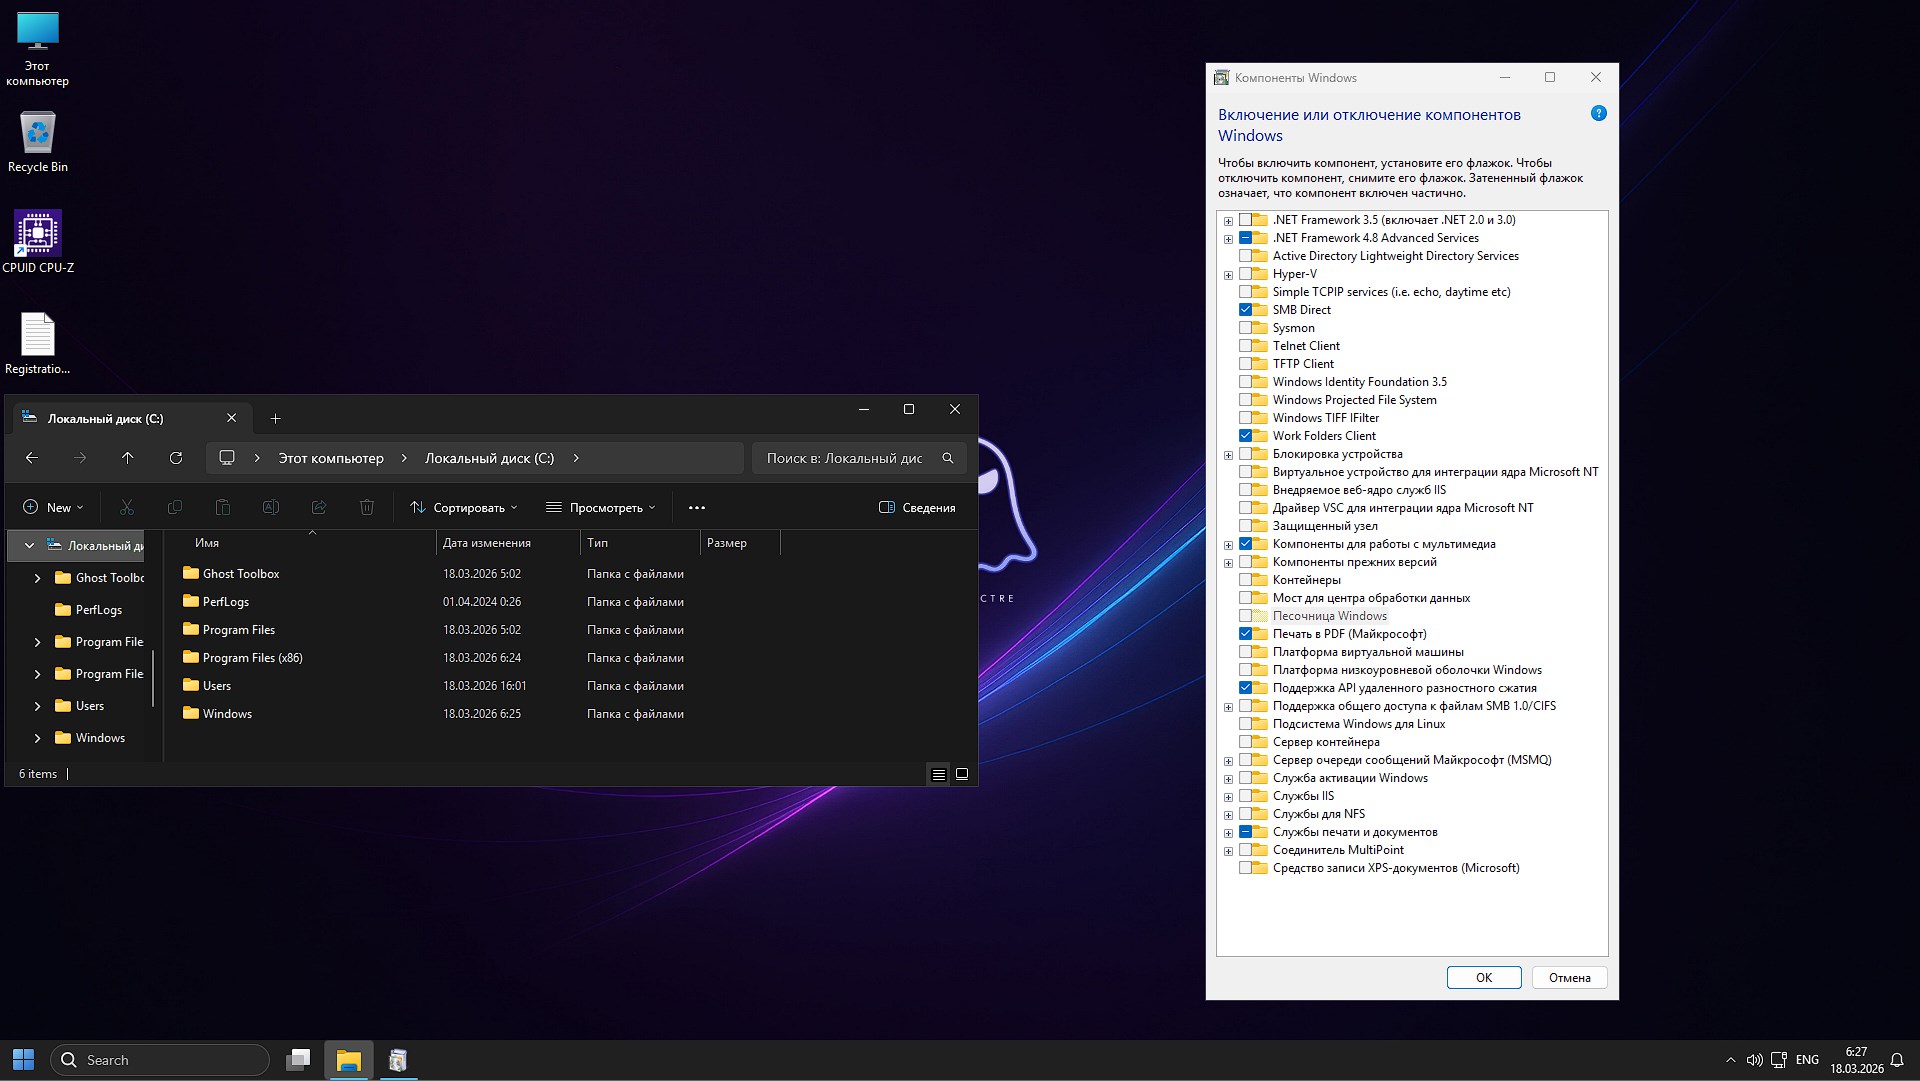The image size is (1920, 1081).
Task: Expand the .NET Framework 3.5 node
Action: point(1228,220)
